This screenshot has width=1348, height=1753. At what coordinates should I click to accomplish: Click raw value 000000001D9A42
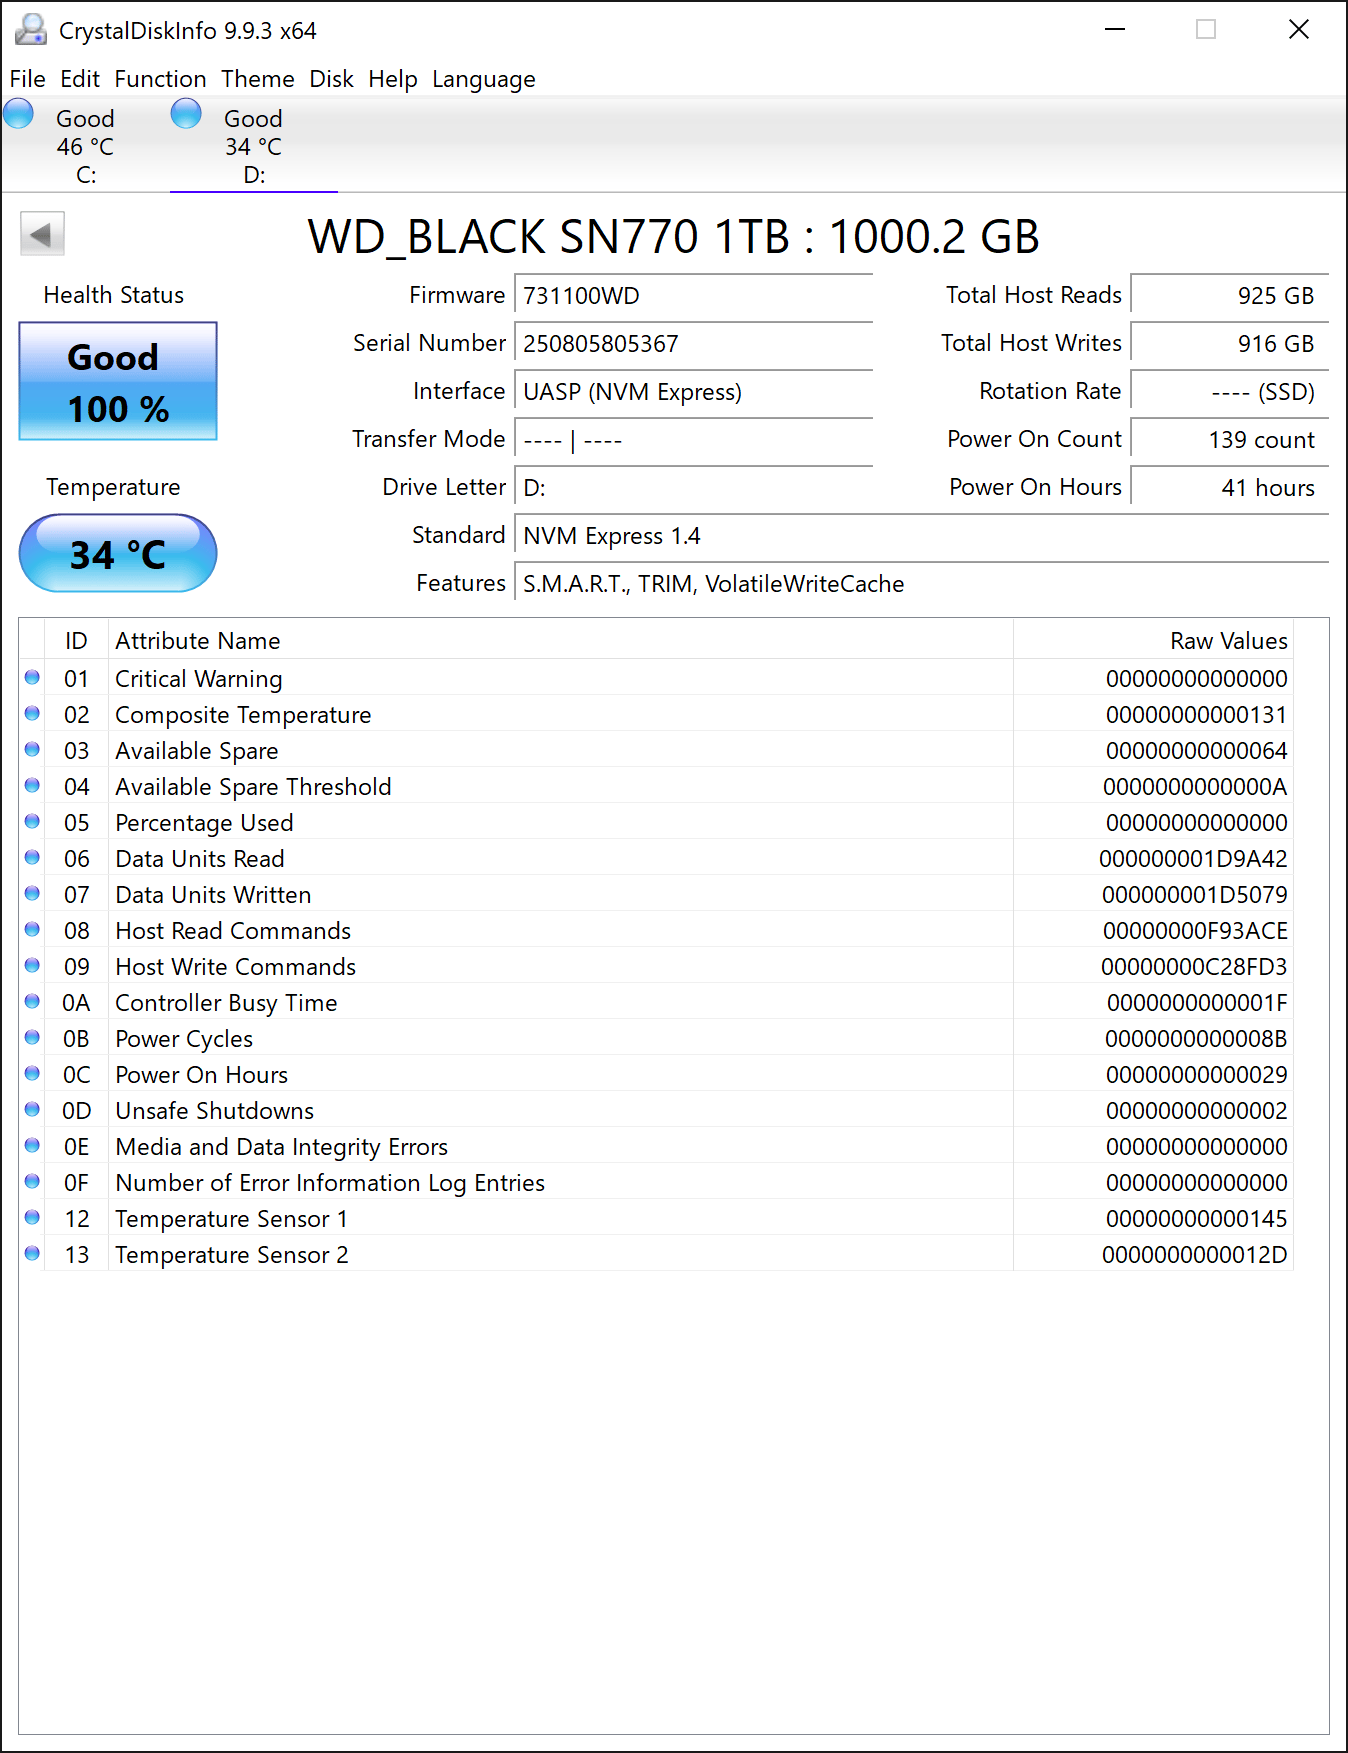(x=1193, y=859)
